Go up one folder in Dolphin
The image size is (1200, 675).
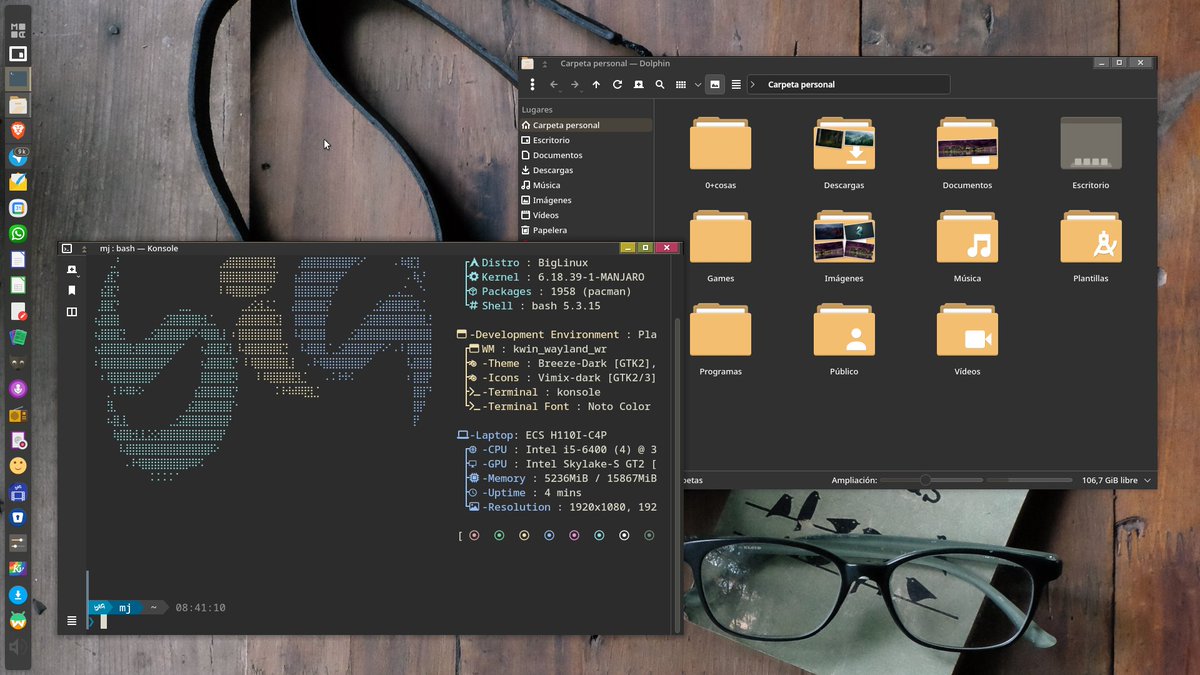click(x=596, y=85)
